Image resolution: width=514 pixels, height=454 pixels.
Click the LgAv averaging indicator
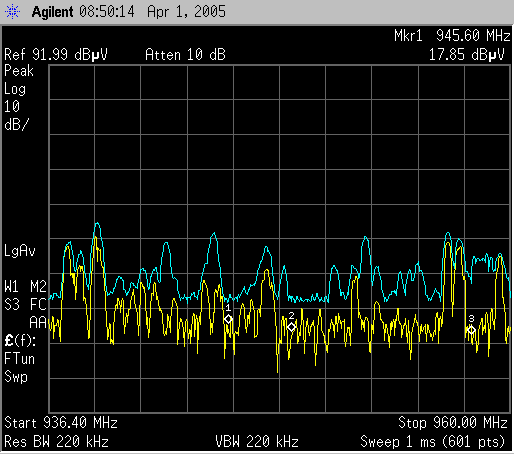20,251
